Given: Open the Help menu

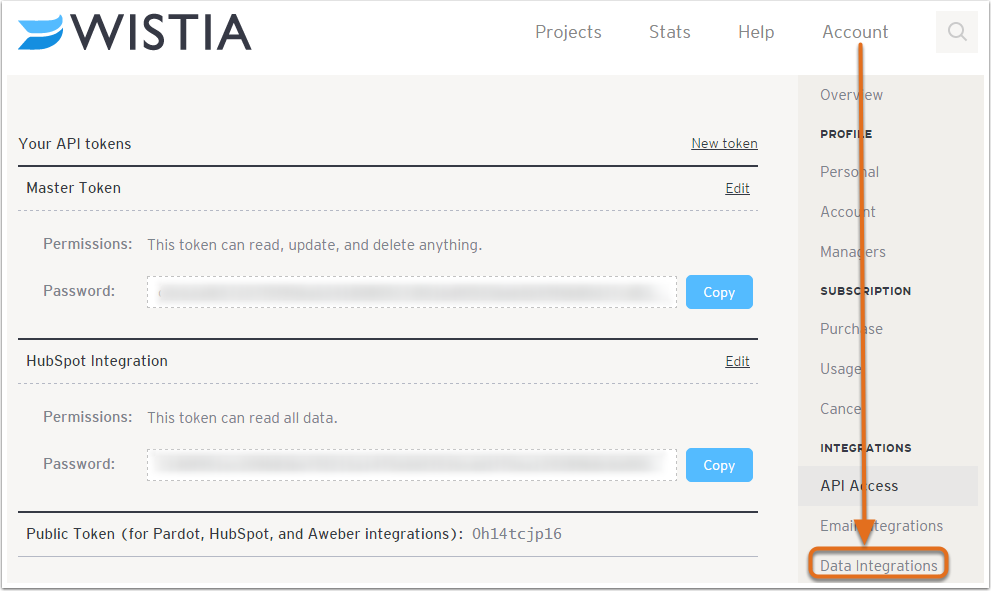Looking at the screenshot, I should (x=756, y=32).
